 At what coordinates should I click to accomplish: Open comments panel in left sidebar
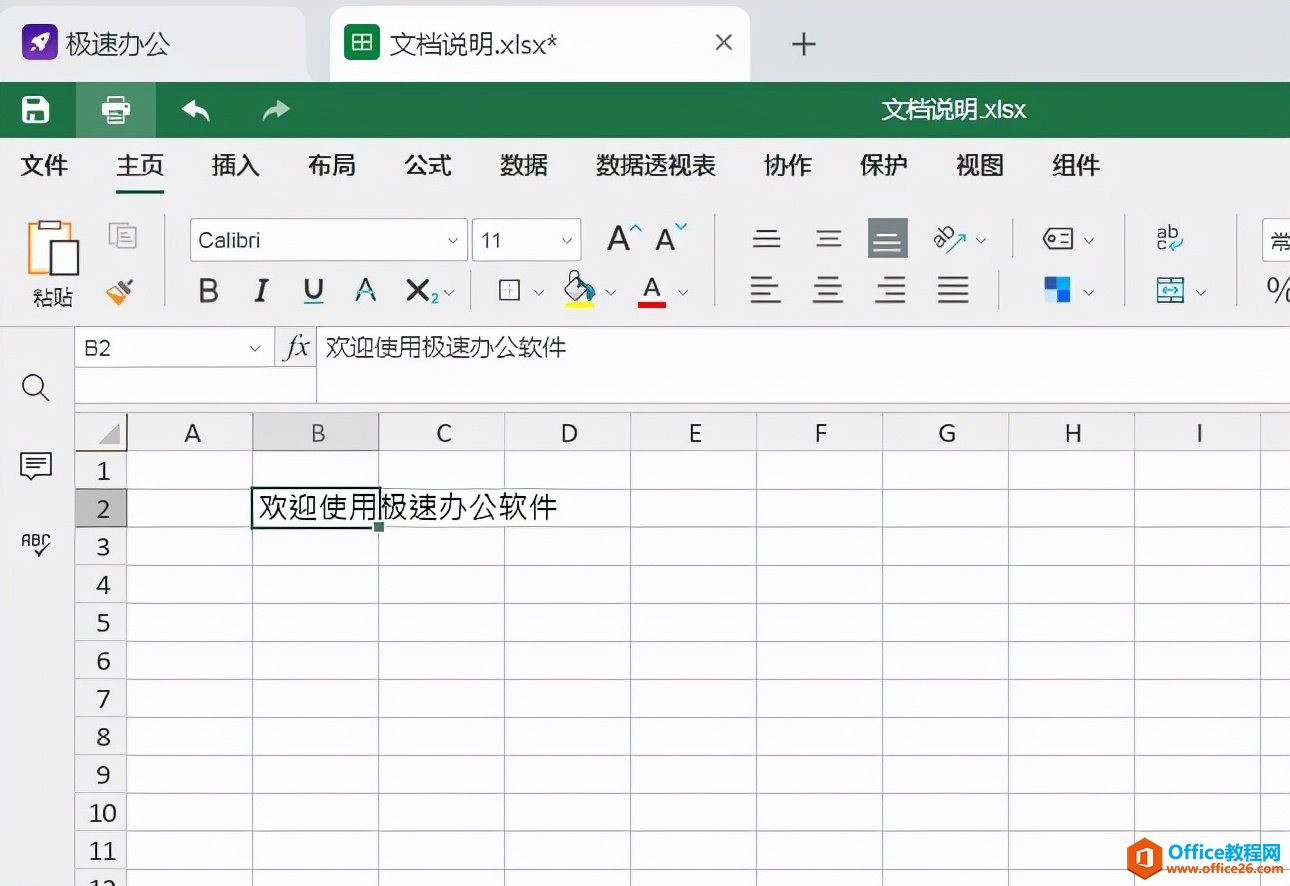click(x=36, y=465)
